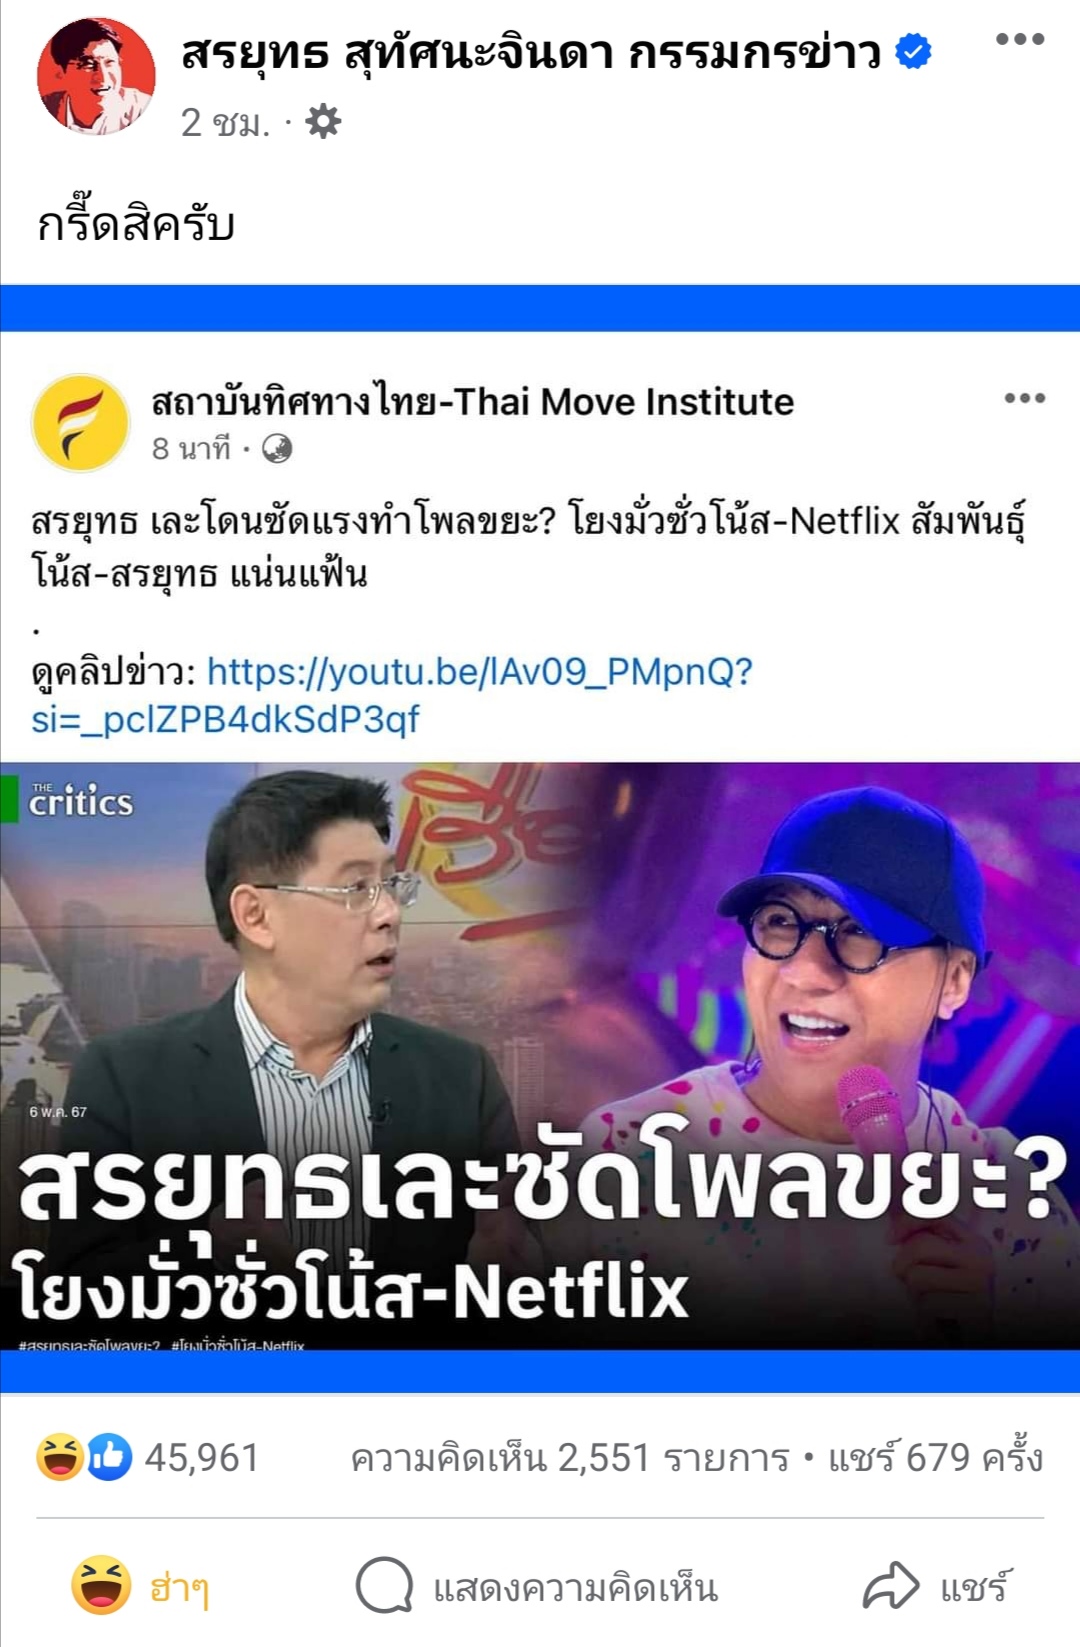Open the post options three-dot menu

pos(1020,40)
